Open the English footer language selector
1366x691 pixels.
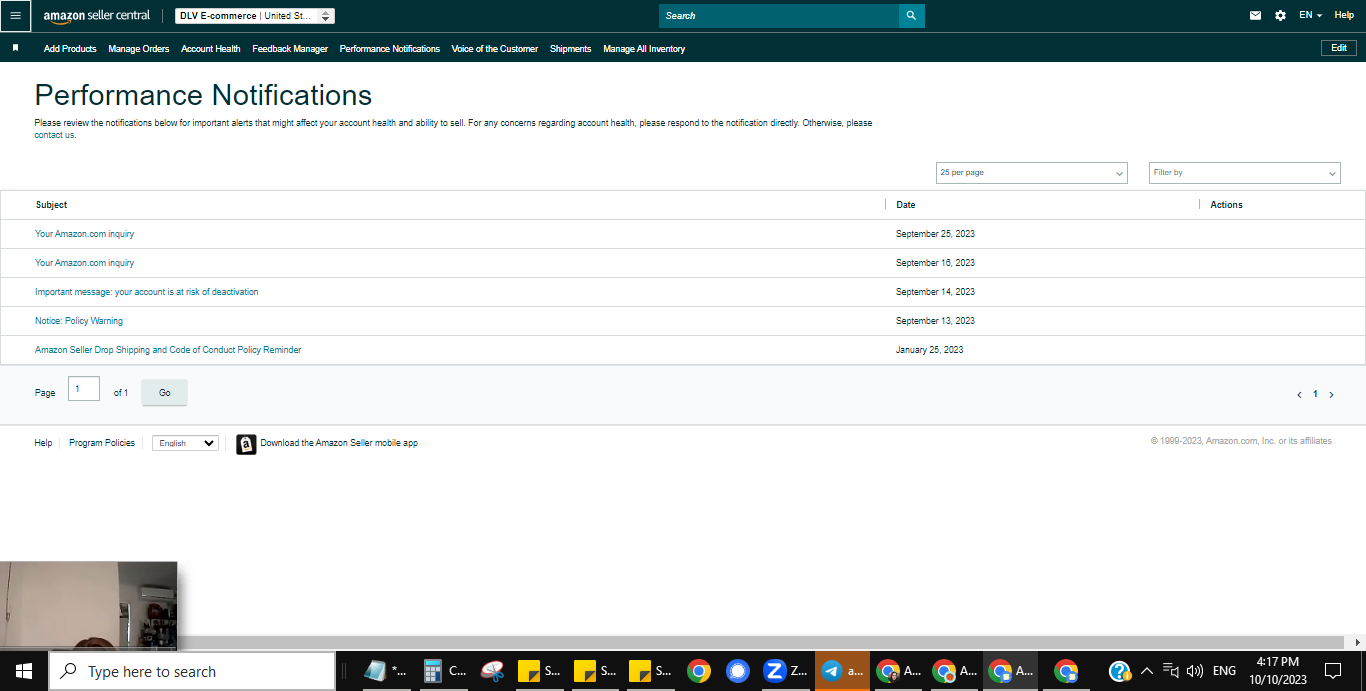[x=185, y=443]
